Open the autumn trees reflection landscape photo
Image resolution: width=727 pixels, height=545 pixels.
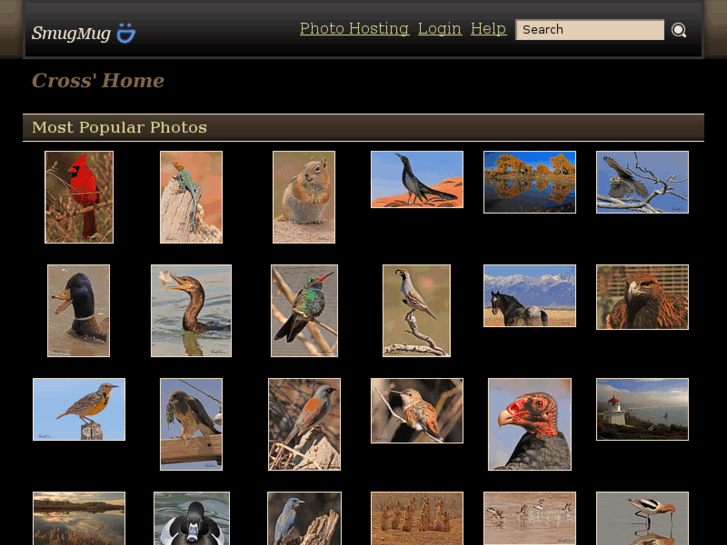(529, 182)
